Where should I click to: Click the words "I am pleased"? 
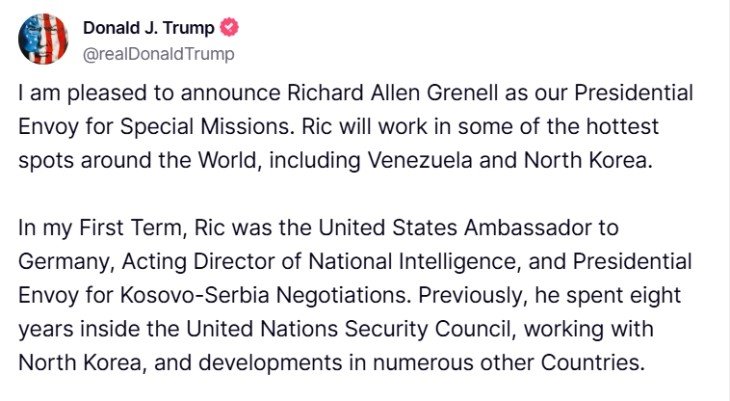[66, 98]
